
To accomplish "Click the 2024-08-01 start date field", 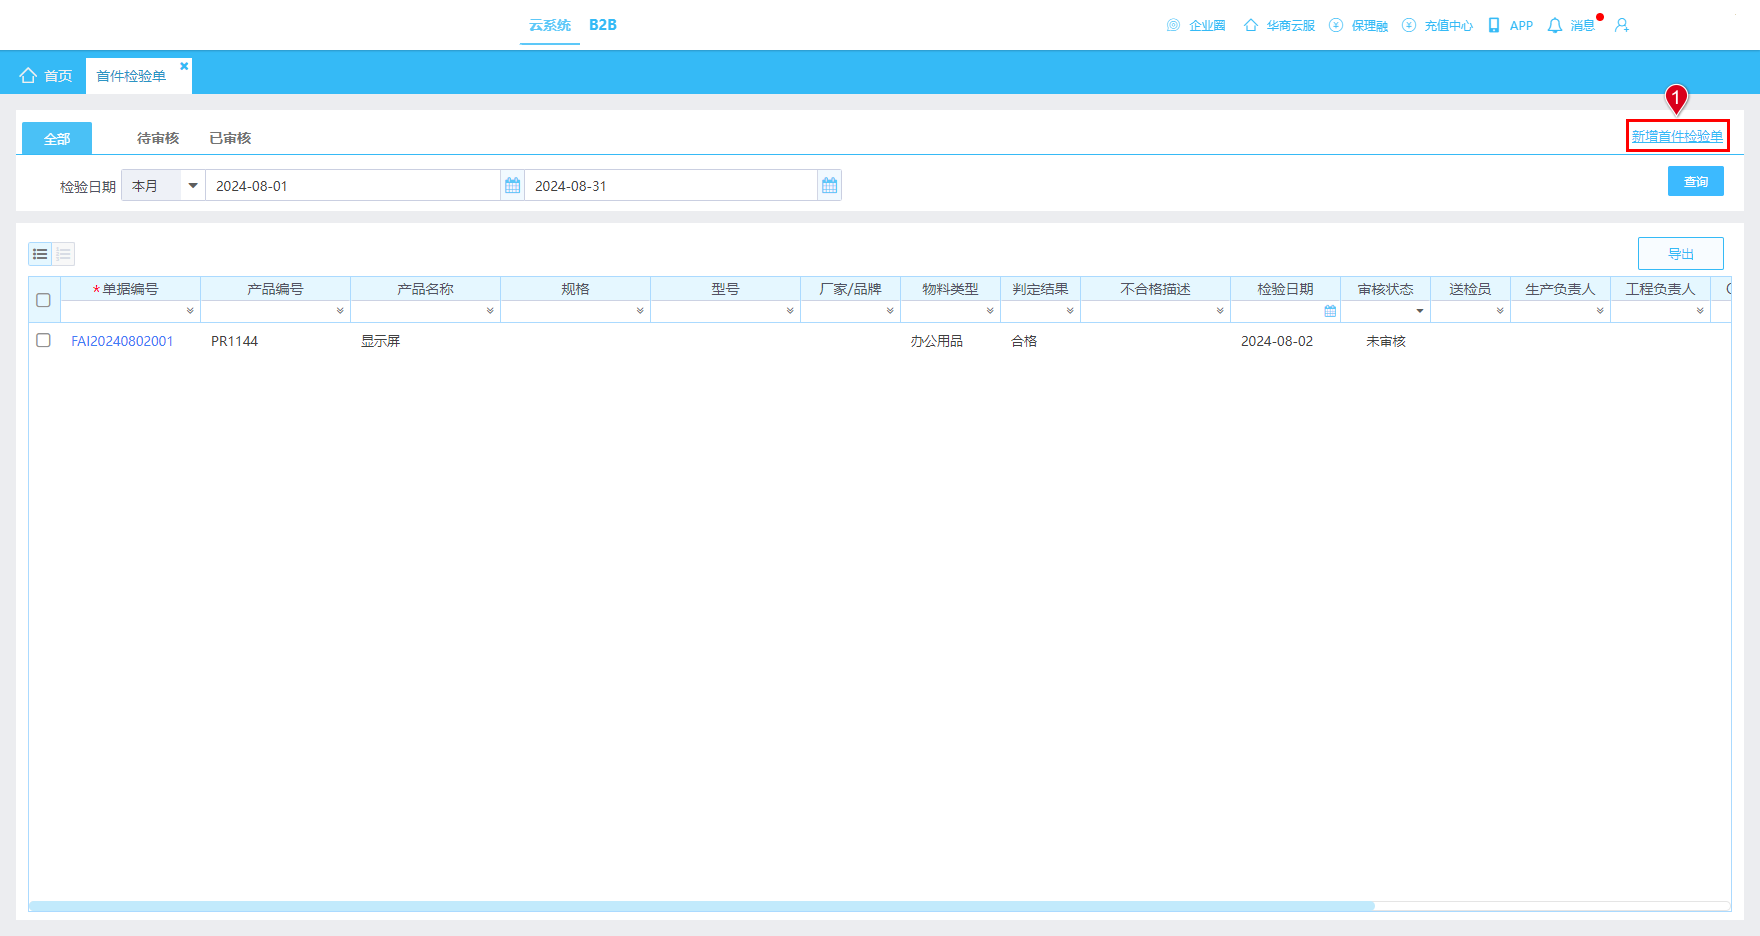I will (x=353, y=185).
